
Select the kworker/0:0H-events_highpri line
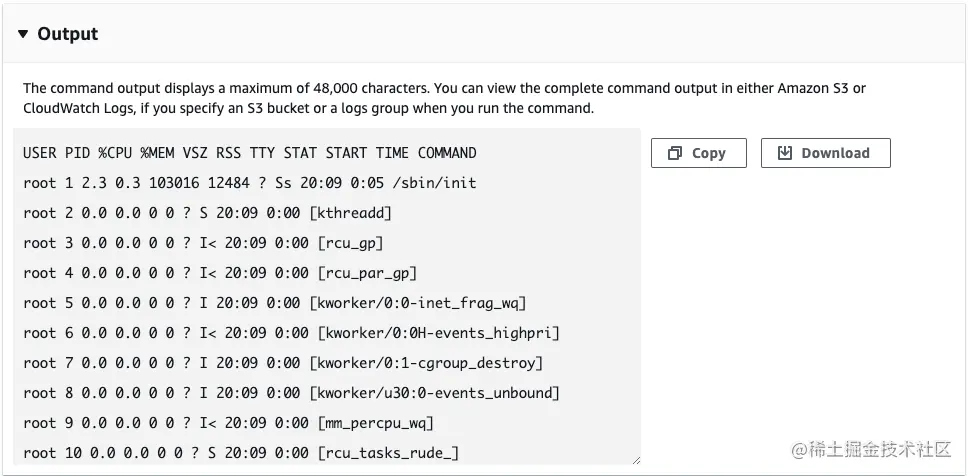coord(291,333)
